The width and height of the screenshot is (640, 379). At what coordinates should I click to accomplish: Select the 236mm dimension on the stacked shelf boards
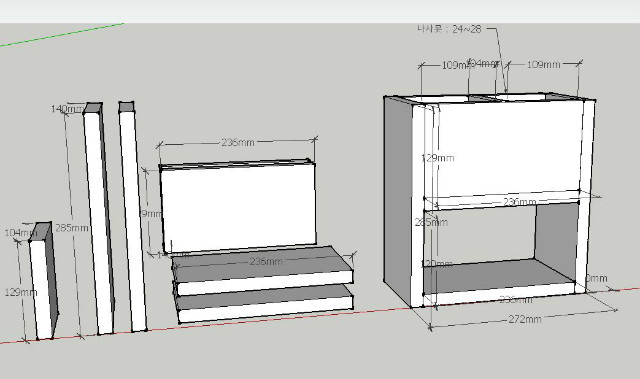266,261
